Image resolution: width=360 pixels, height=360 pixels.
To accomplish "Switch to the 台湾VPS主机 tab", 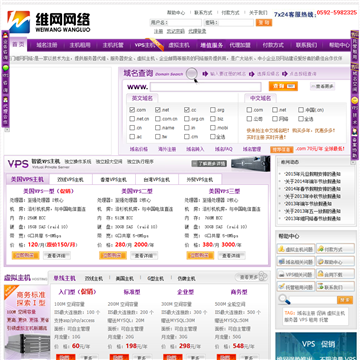I will [157, 179].
